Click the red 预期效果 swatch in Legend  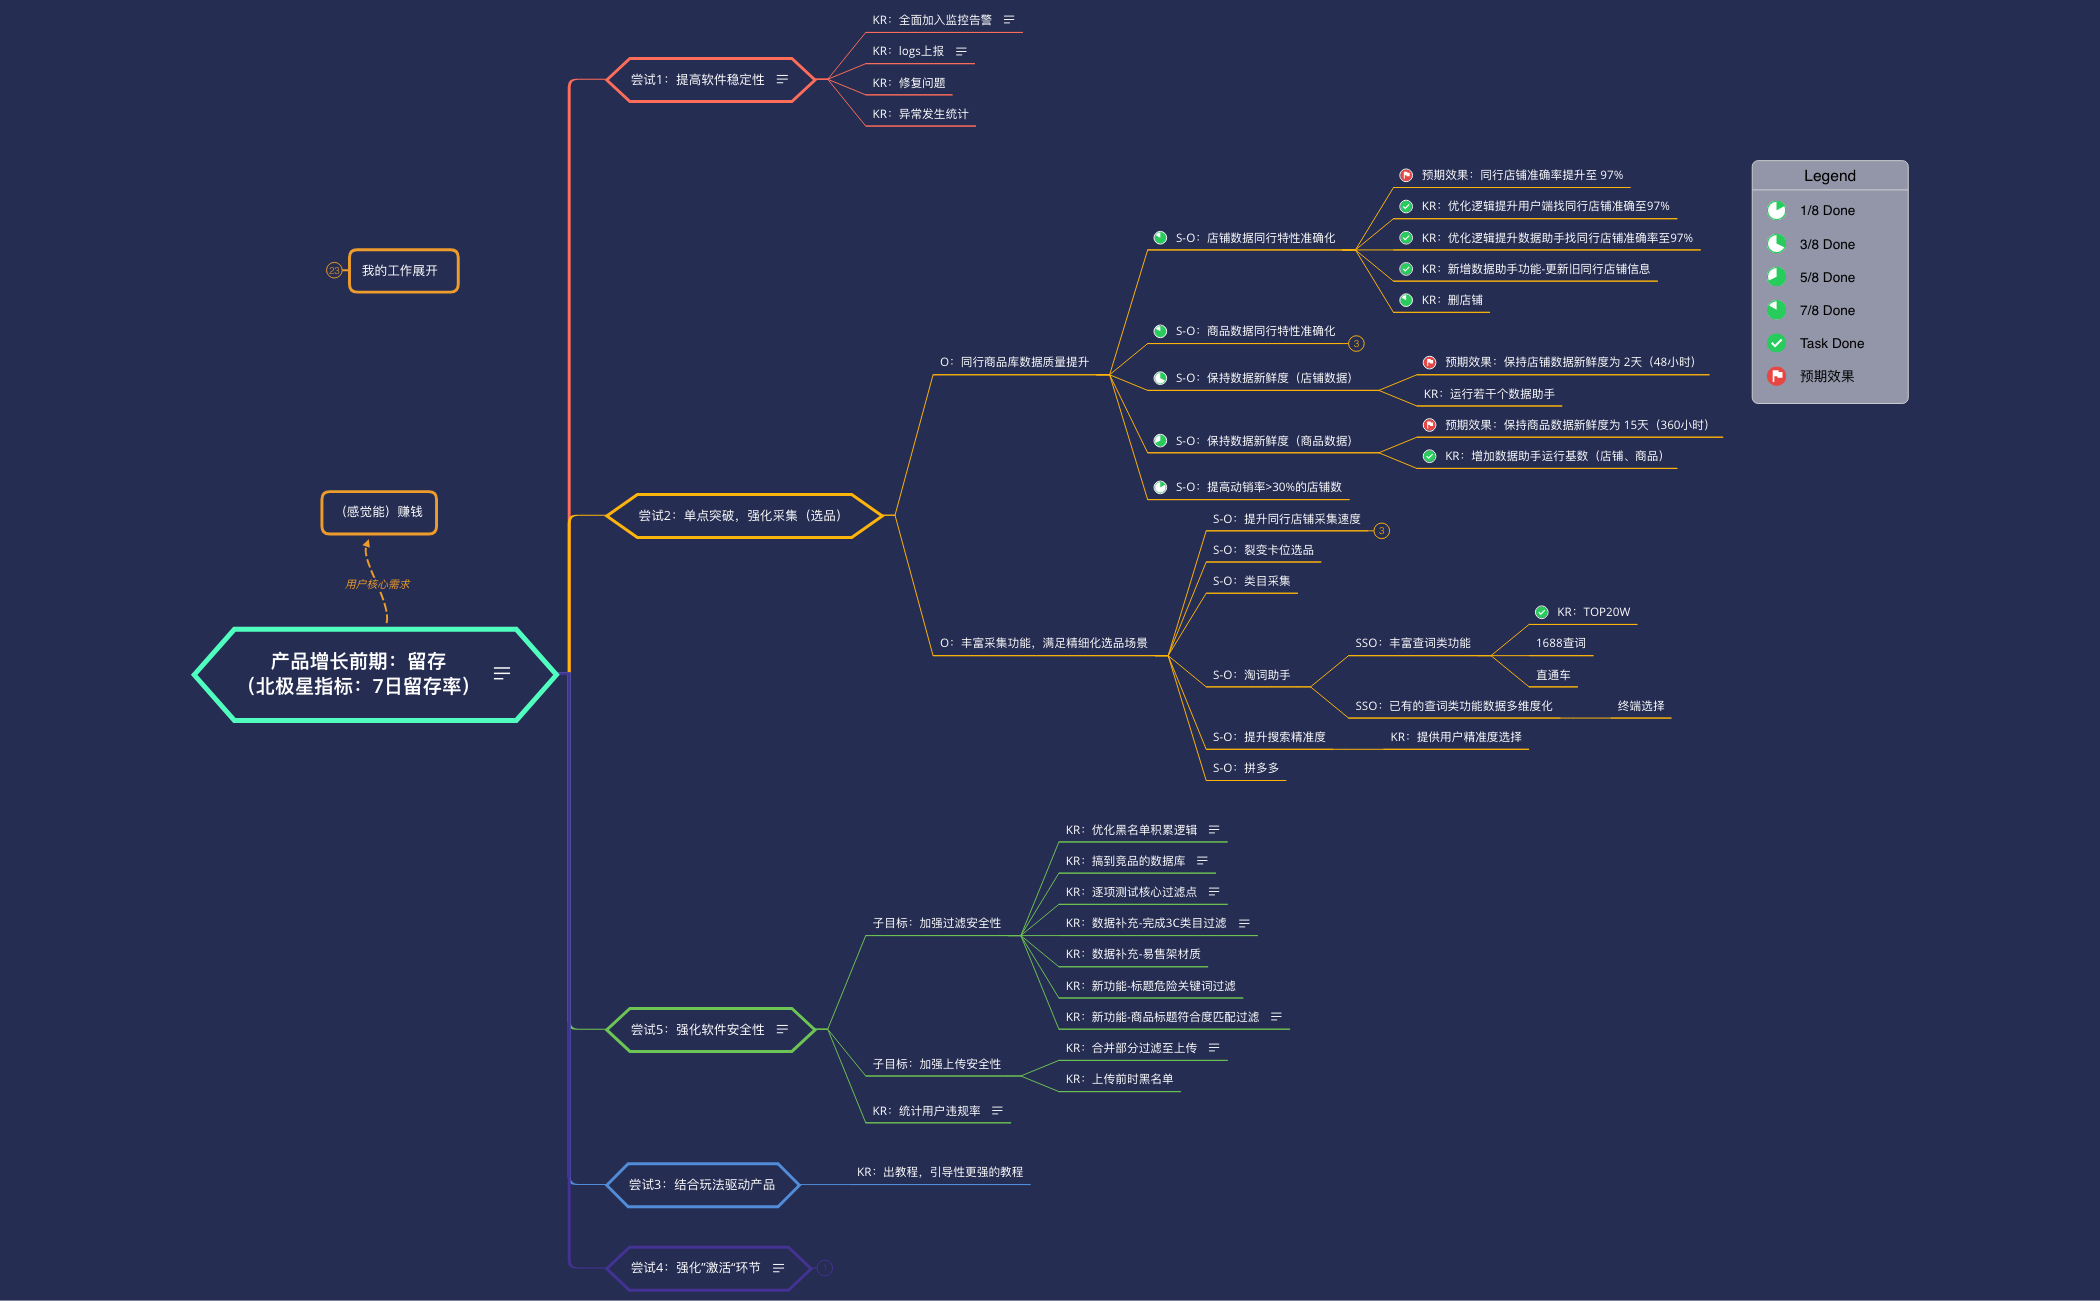1777,376
